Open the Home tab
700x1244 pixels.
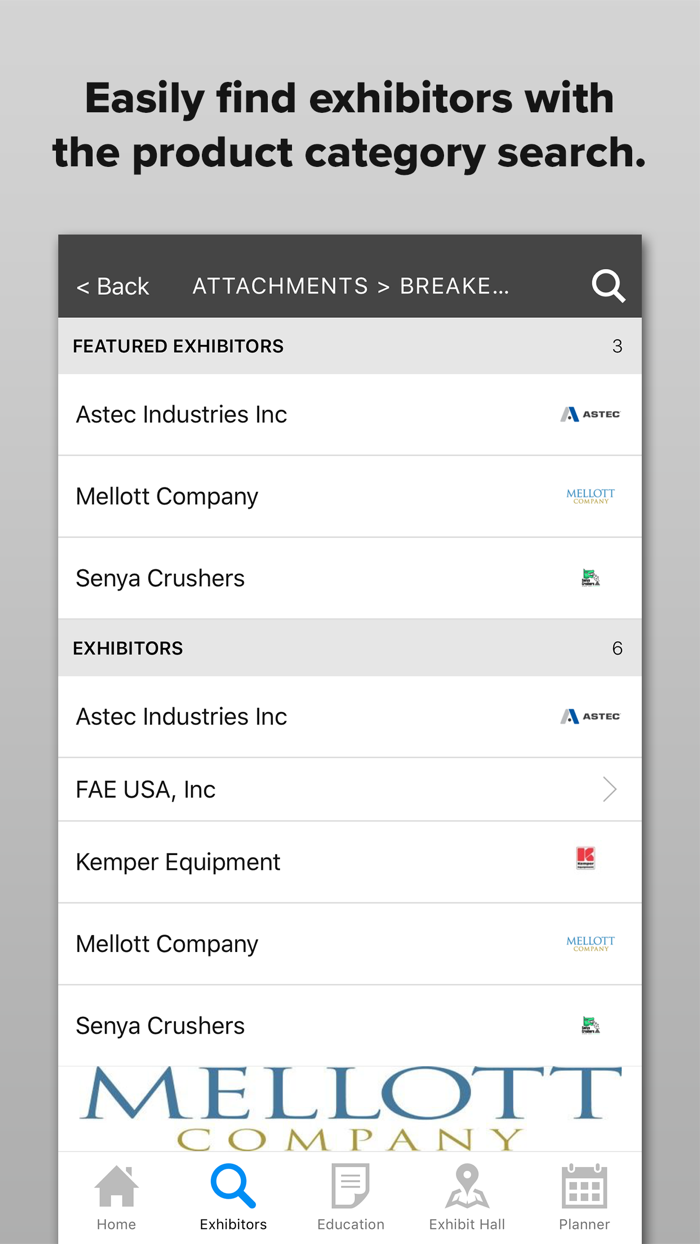(x=116, y=1197)
